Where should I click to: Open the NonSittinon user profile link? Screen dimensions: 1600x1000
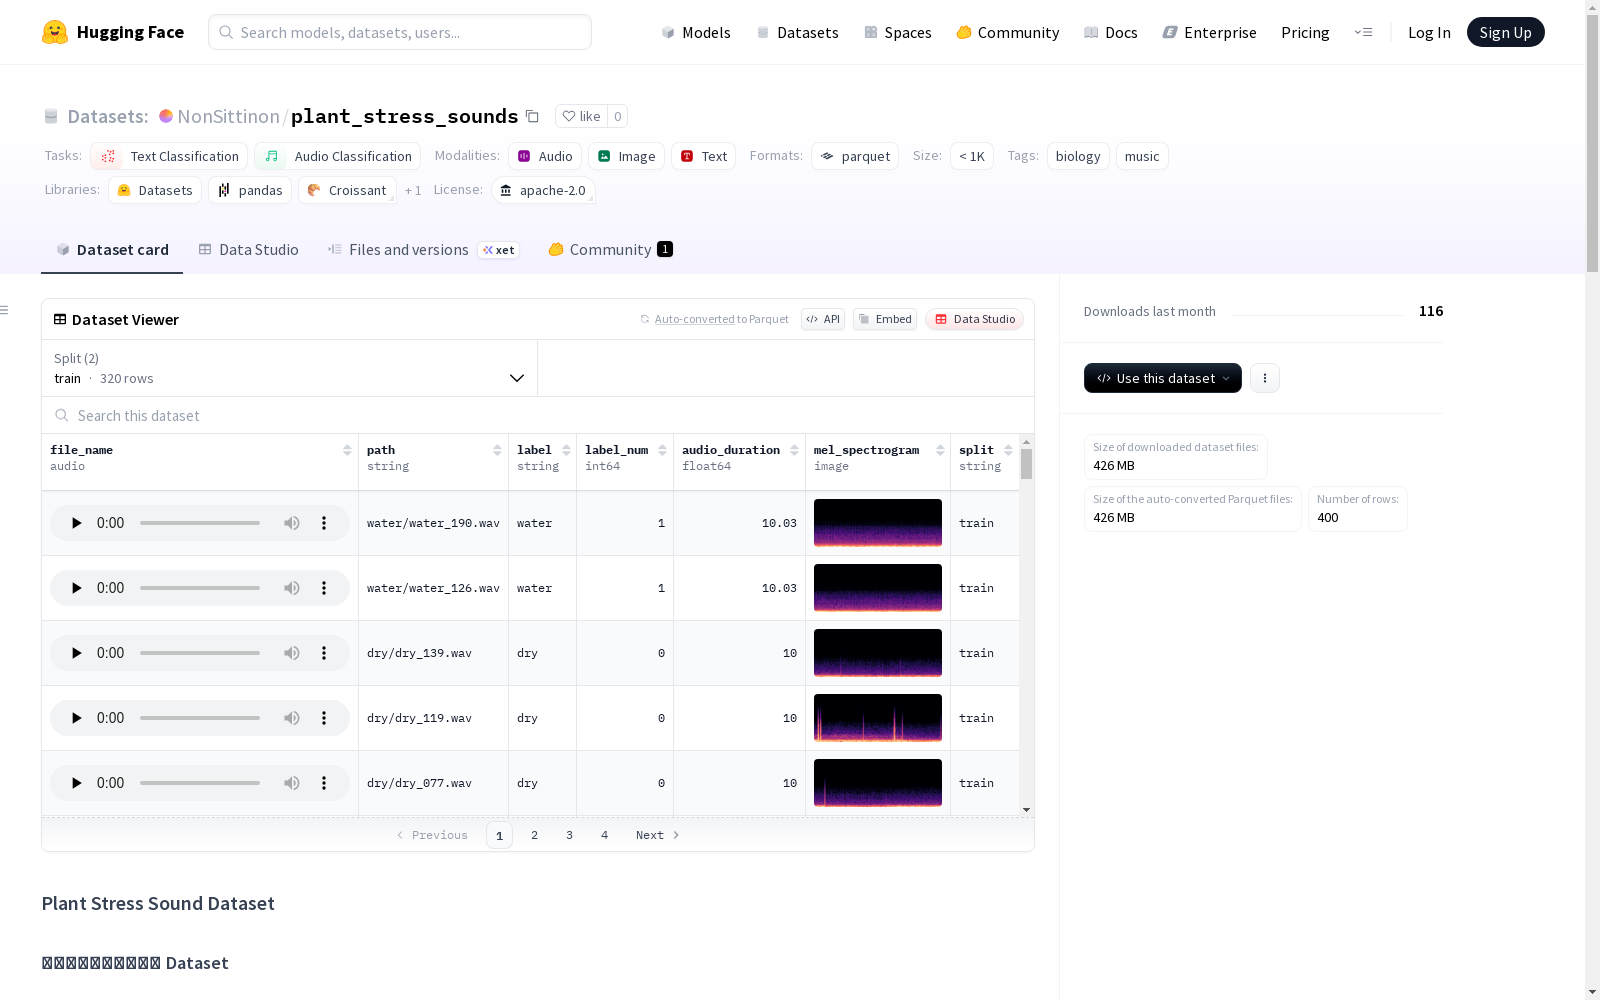[229, 116]
